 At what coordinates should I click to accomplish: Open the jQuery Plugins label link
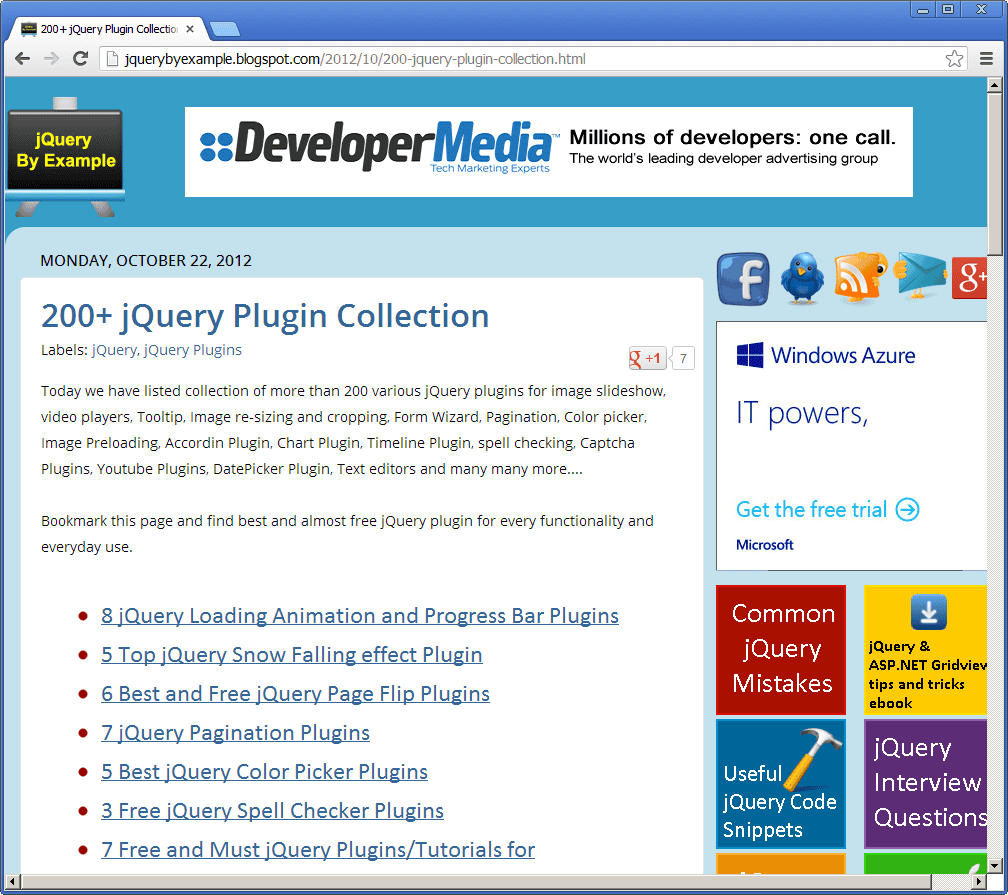192,350
